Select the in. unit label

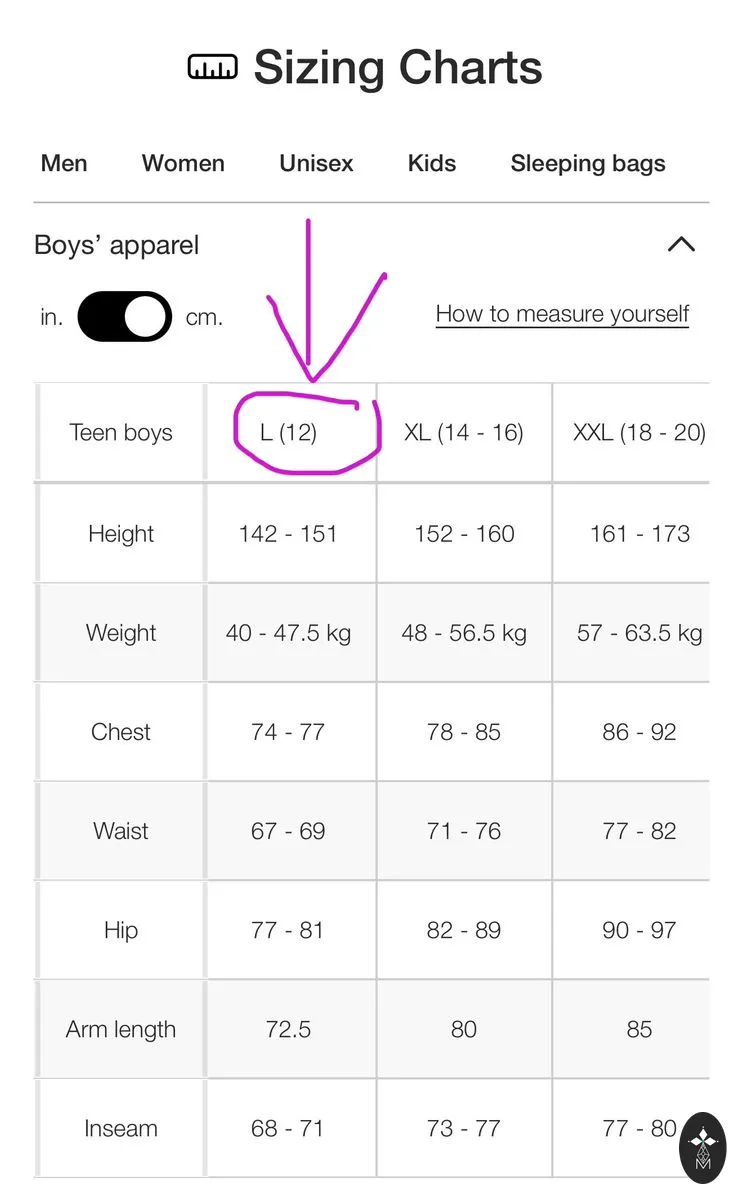(x=51, y=318)
